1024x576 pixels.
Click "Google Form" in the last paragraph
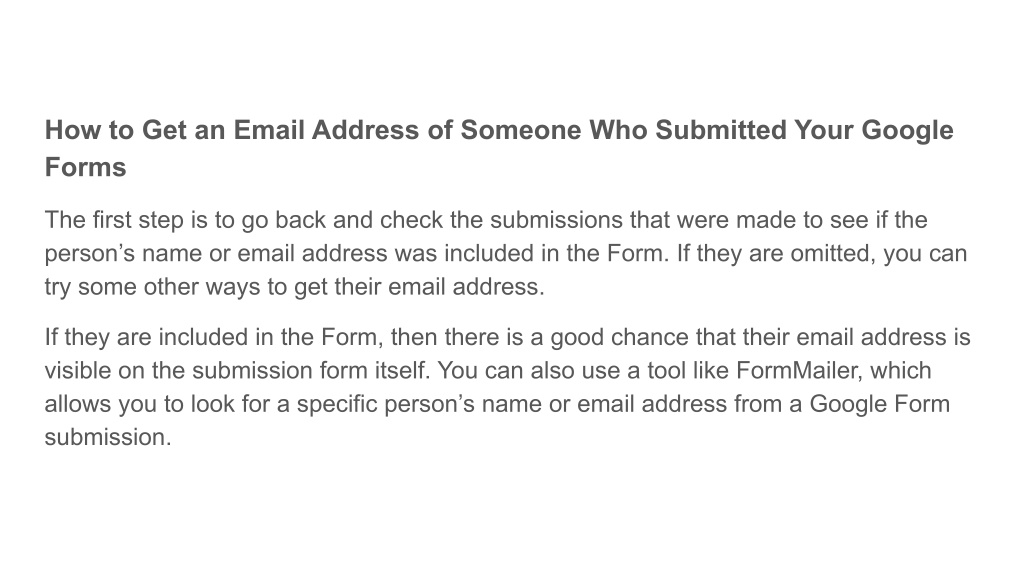point(880,404)
